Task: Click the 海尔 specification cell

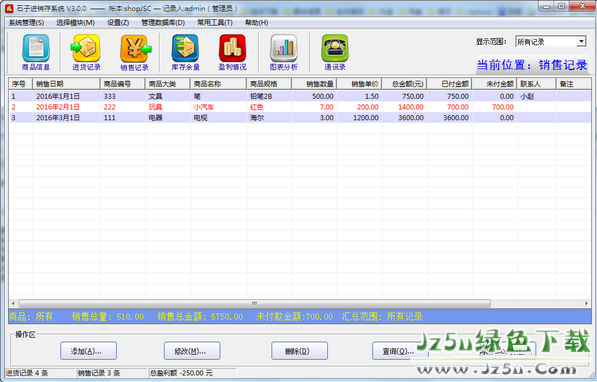Action: pos(270,118)
